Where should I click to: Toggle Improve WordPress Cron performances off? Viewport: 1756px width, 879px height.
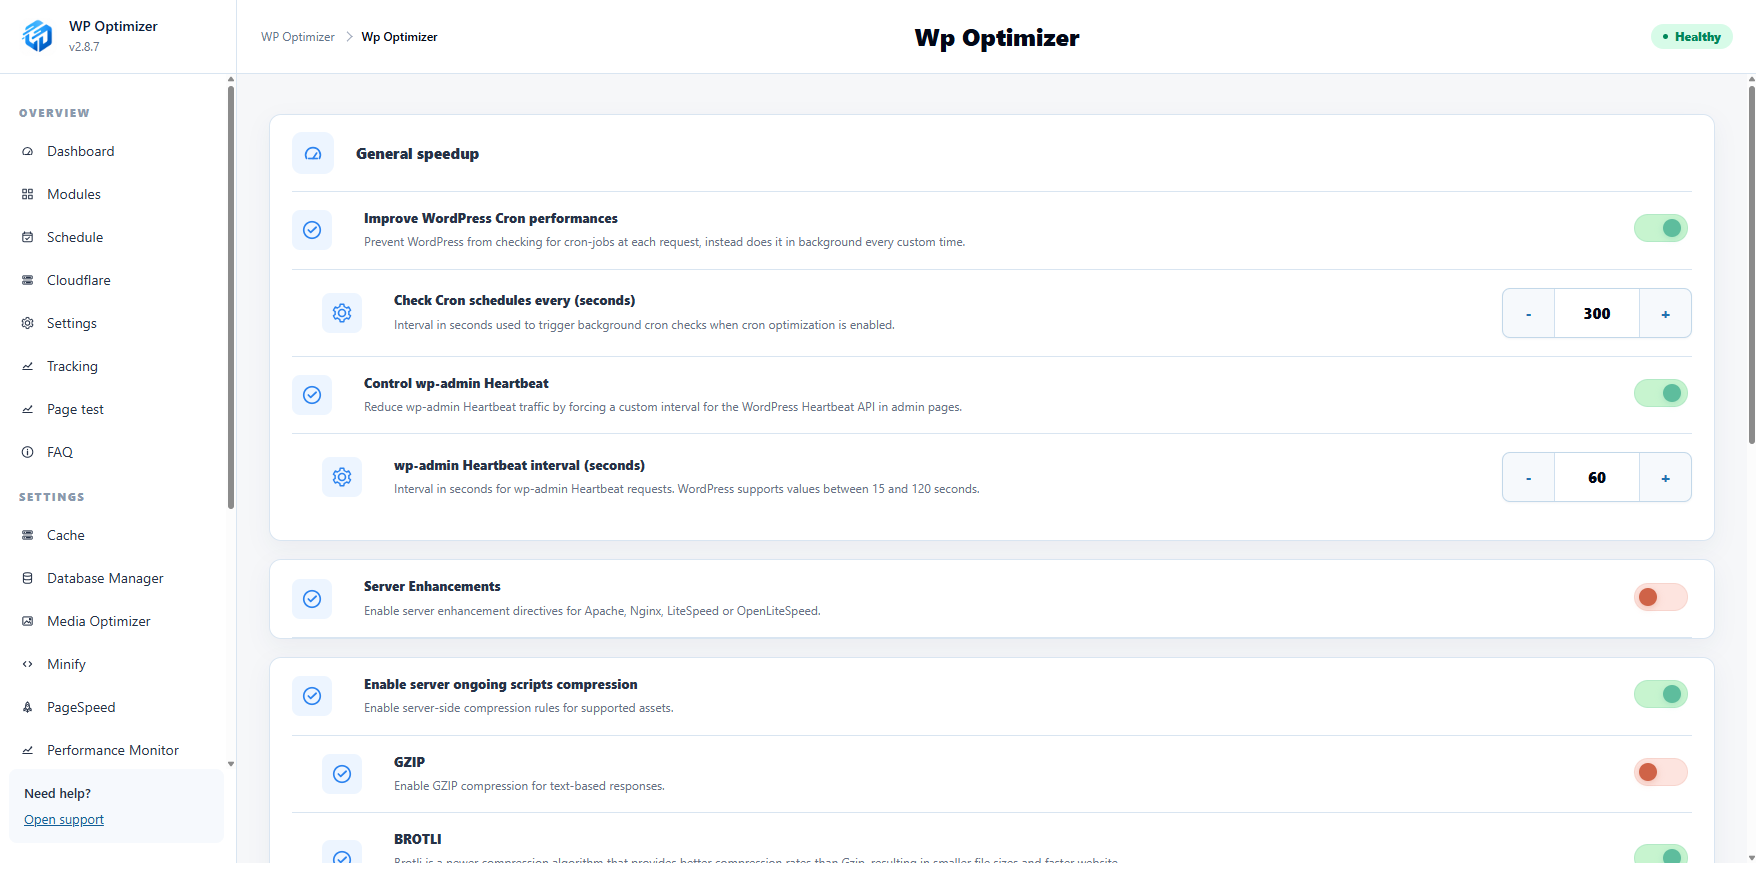pos(1661,229)
